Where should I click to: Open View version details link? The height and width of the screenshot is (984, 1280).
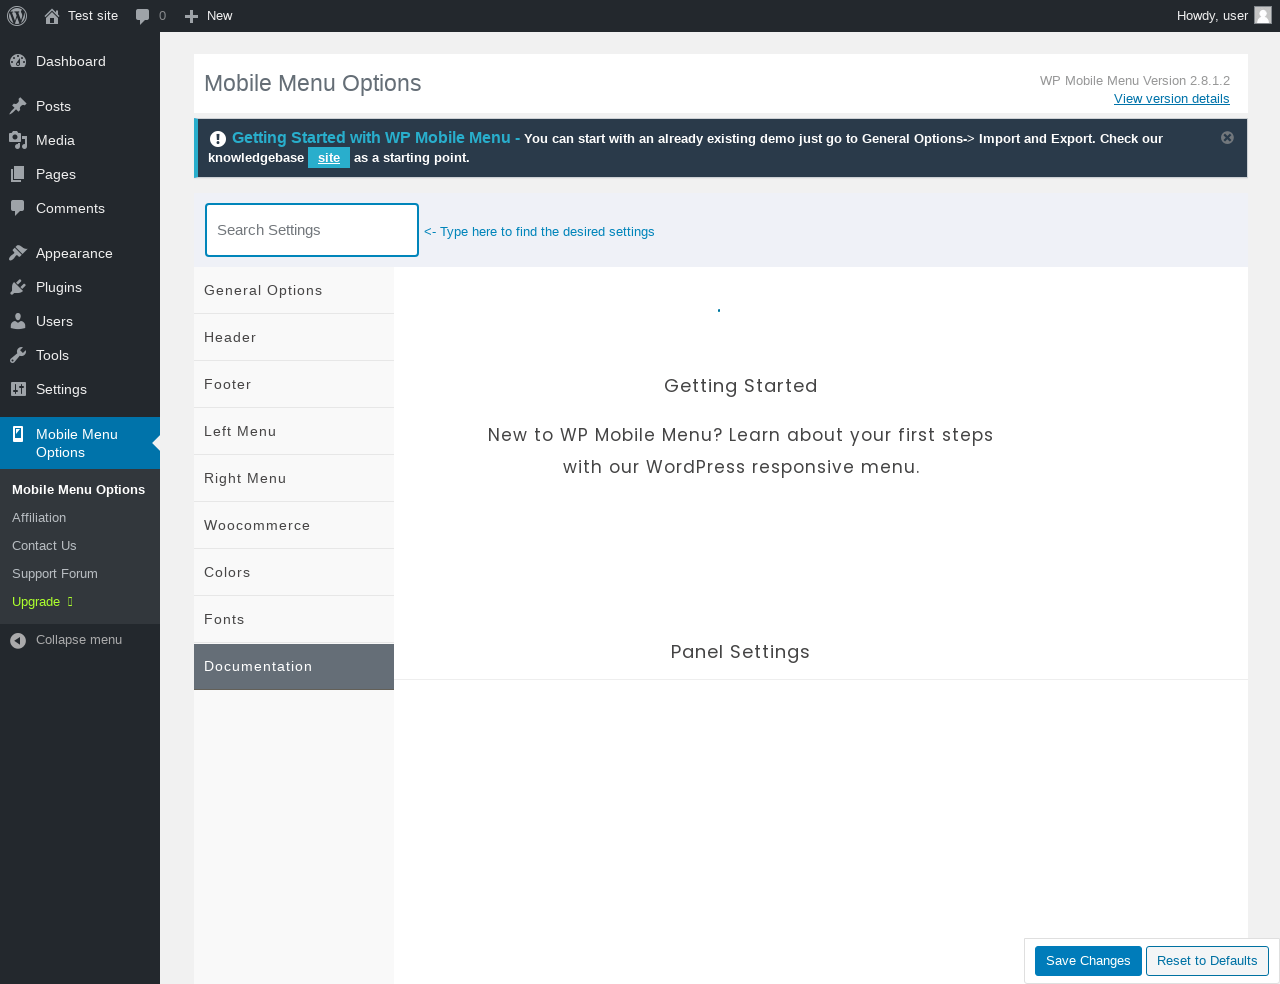coord(1172,98)
